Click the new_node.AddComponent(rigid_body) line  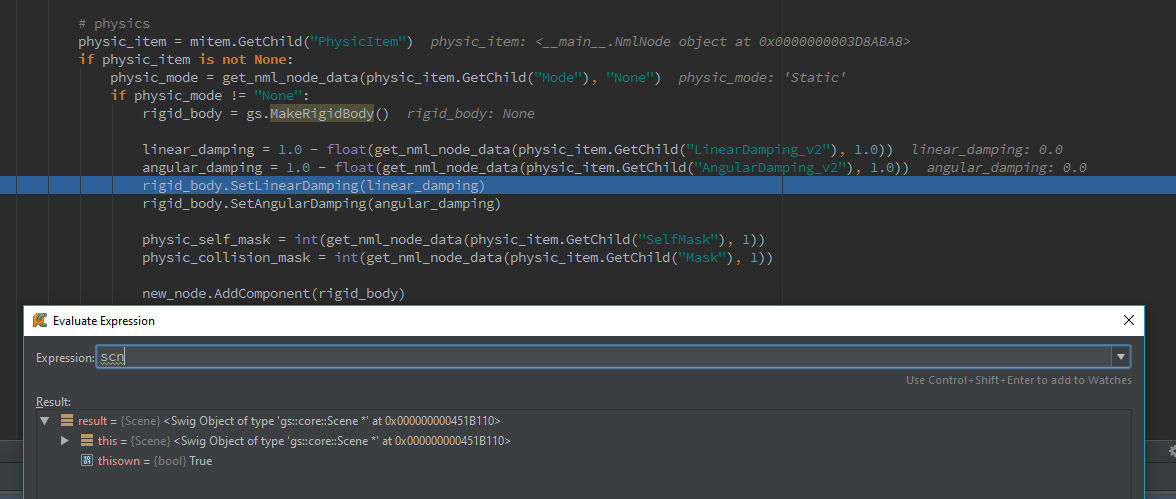tap(273, 293)
